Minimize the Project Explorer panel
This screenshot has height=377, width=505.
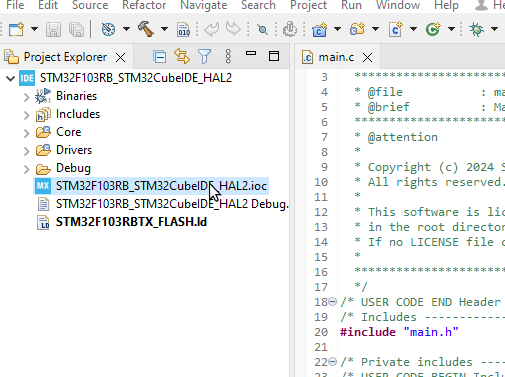coord(251,53)
